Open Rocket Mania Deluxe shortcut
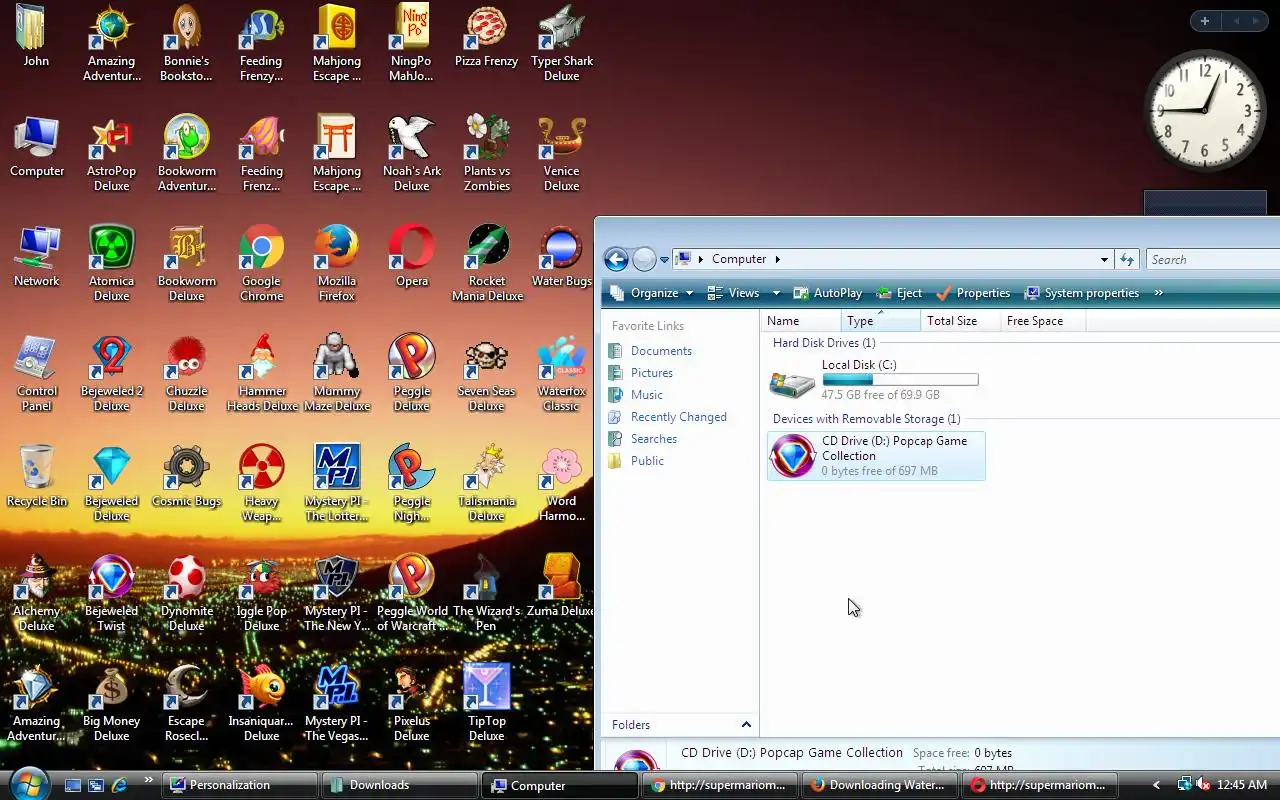The width and height of the screenshot is (1280, 800). coord(487,262)
